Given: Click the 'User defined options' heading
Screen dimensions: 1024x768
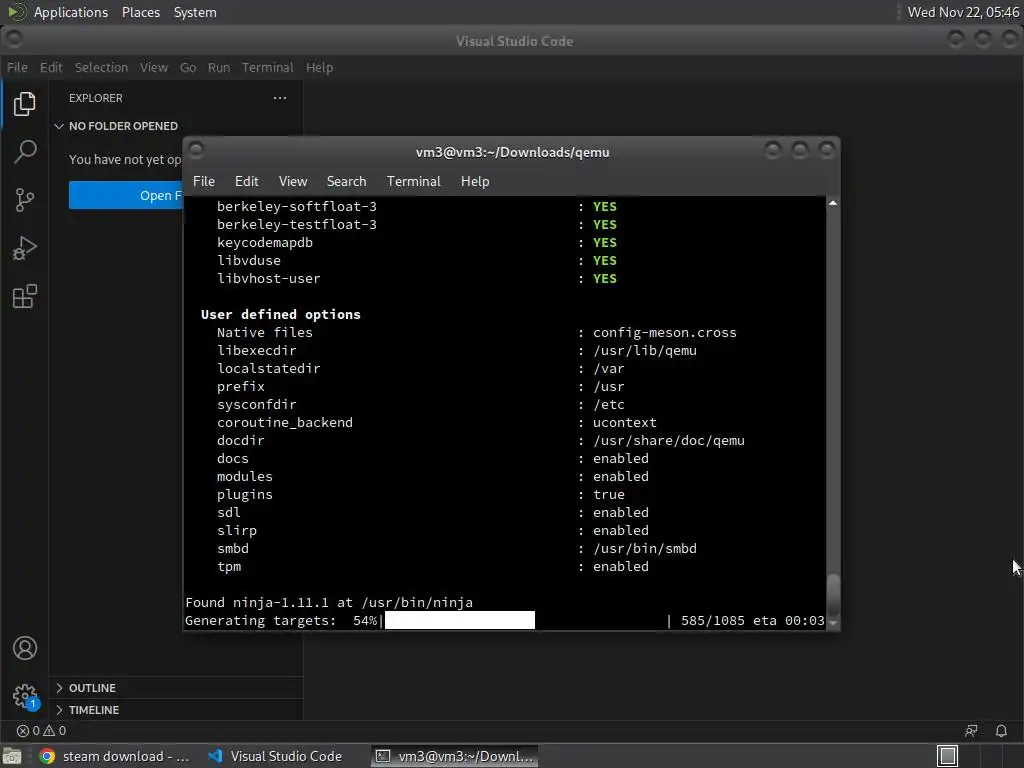Looking at the screenshot, I should pyautogui.click(x=281, y=314).
